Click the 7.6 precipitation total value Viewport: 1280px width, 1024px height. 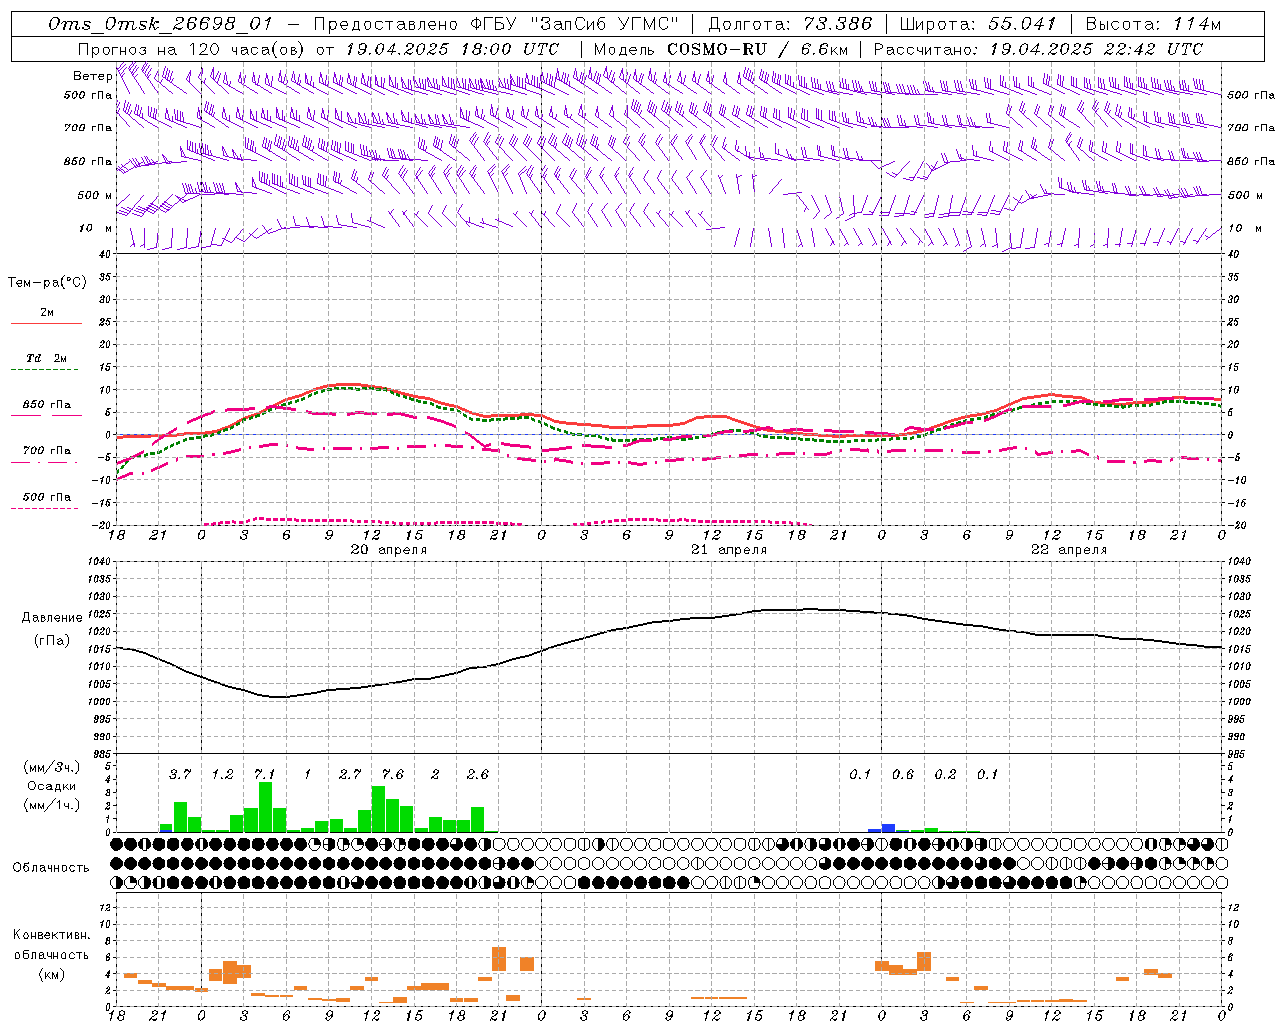click(x=392, y=775)
